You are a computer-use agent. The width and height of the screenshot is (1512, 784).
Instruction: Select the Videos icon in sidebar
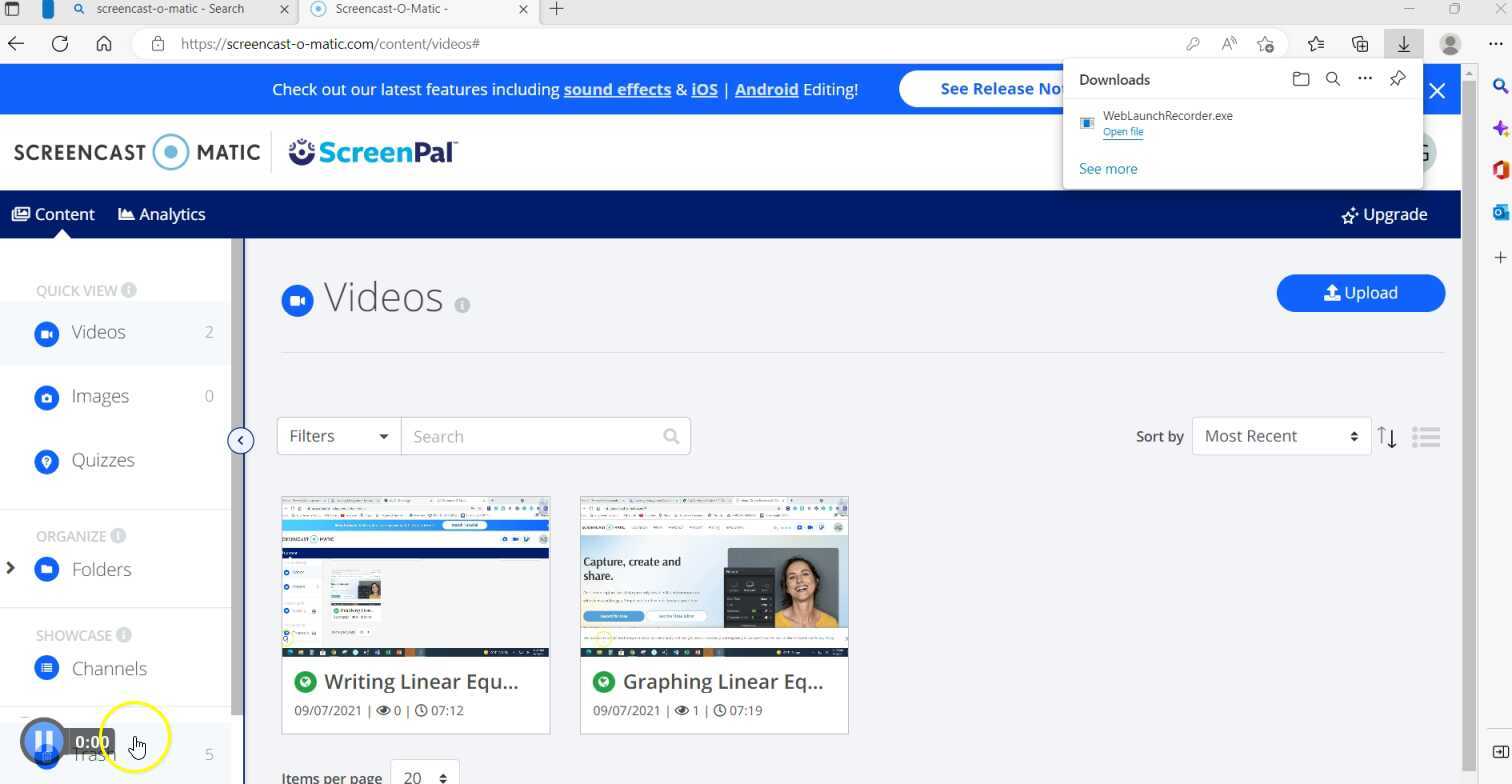click(x=47, y=333)
